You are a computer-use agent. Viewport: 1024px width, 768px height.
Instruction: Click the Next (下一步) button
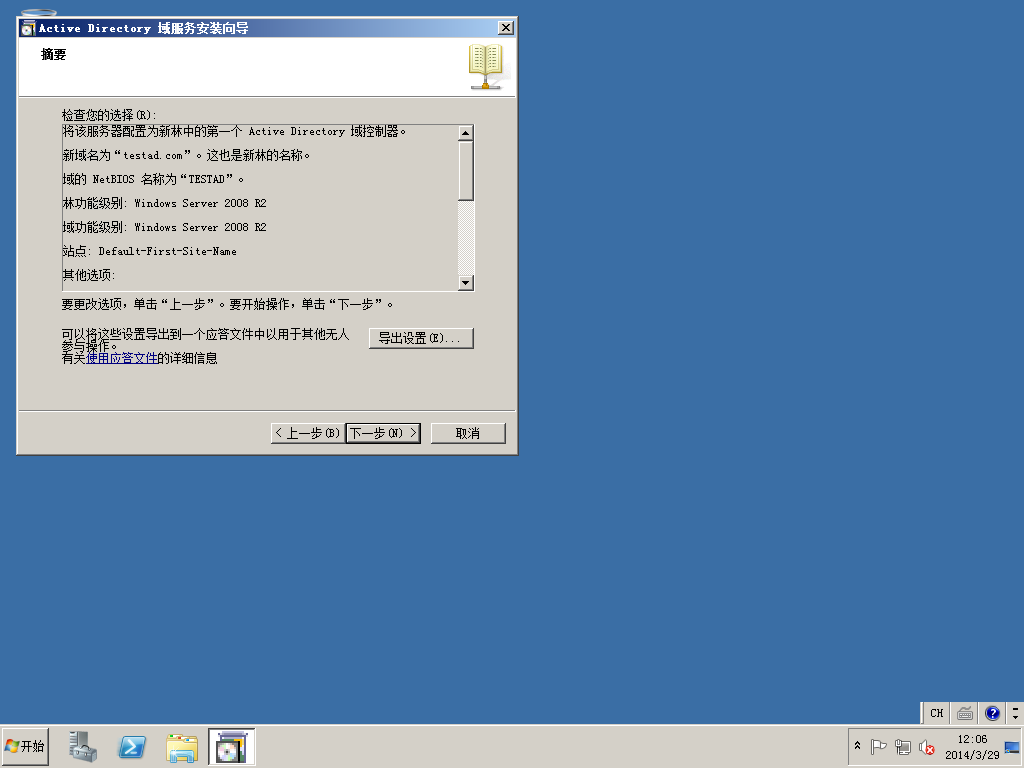pos(383,433)
